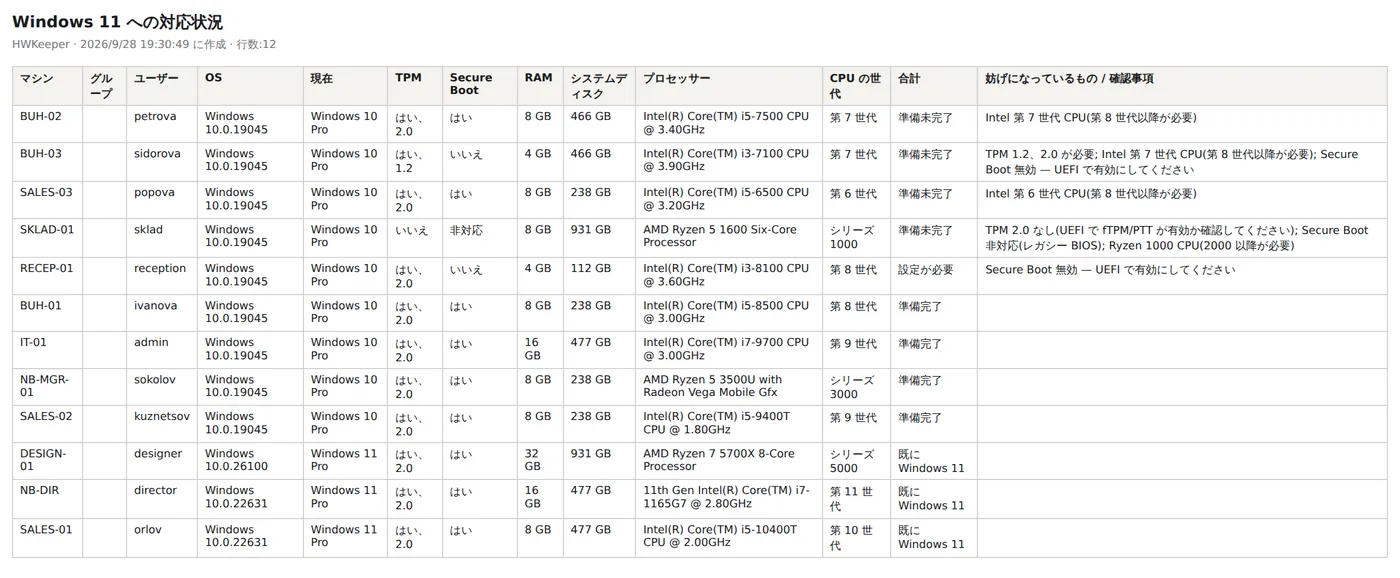The height and width of the screenshot is (578, 1400).
Task: Select the 'CPU の世代' column header
Action: click(x=855, y=86)
